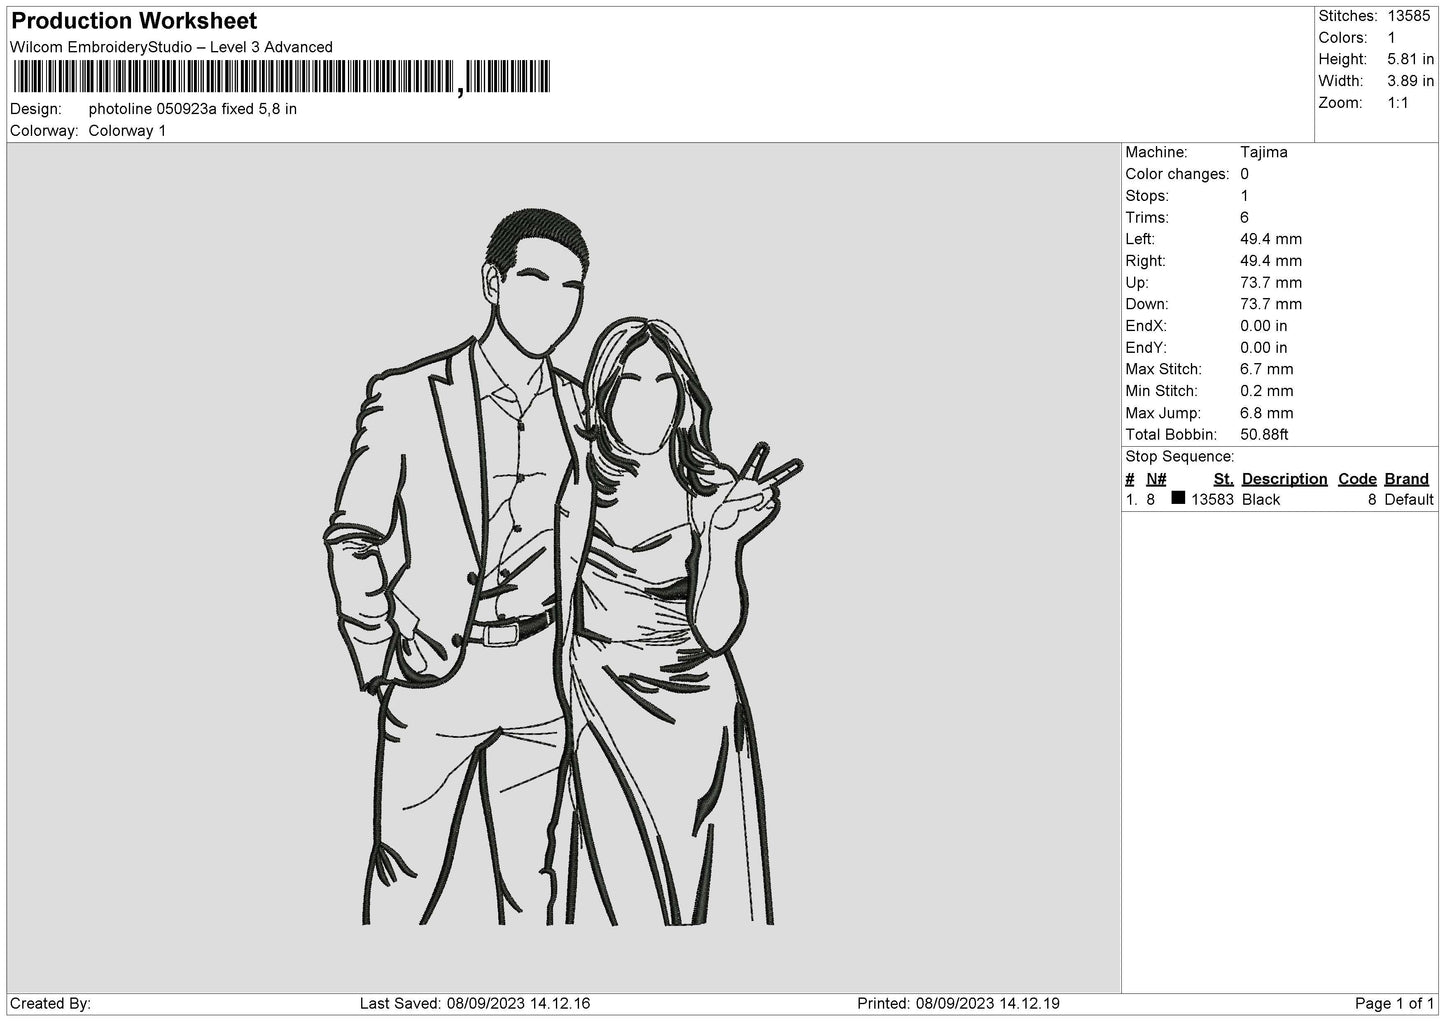The width and height of the screenshot is (1445, 1021).
Task: Click the Stitches value '13585'
Action: pyautogui.click(x=1410, y=16)
